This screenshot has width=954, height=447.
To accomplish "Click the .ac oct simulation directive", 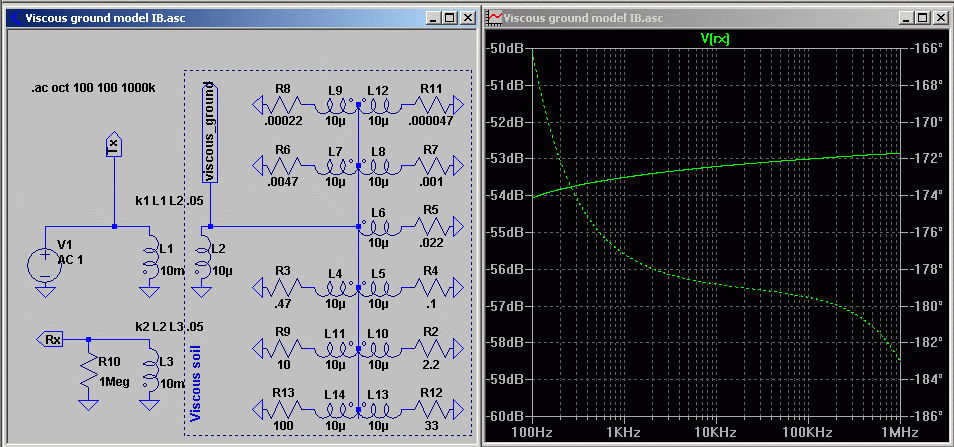I will [91, 89].
